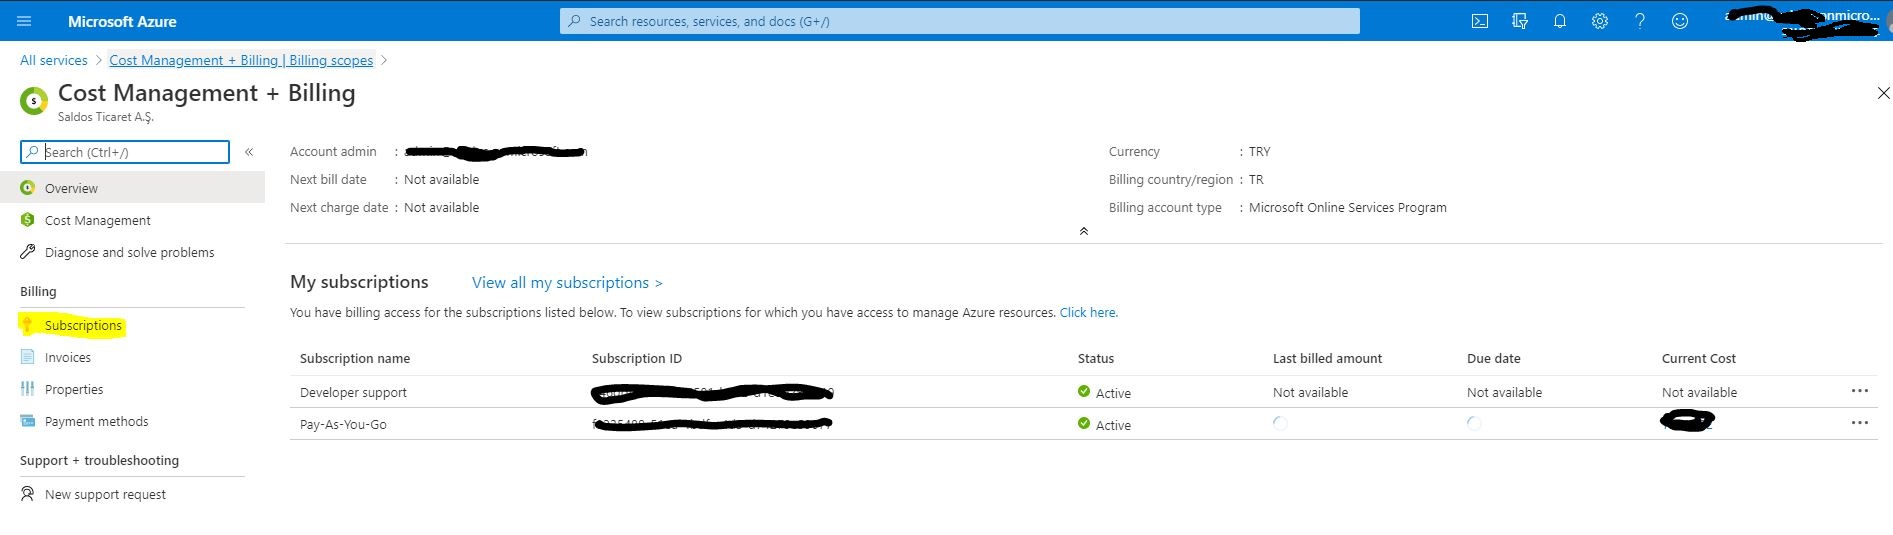The image size is (1893, 535).
Task: Click the Overview menu icon
Action: tap(28, 188)
